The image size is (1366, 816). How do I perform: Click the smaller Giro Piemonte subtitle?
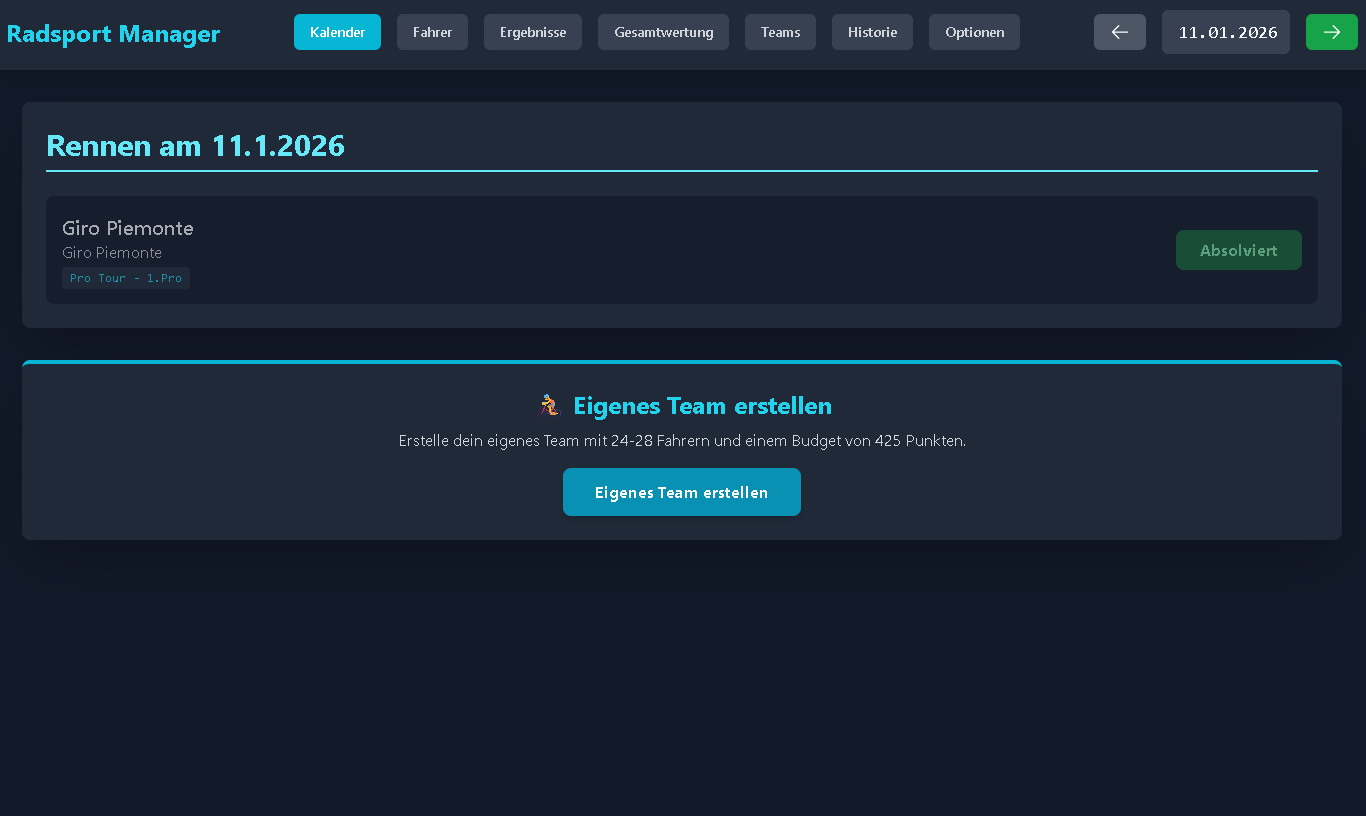112,253
